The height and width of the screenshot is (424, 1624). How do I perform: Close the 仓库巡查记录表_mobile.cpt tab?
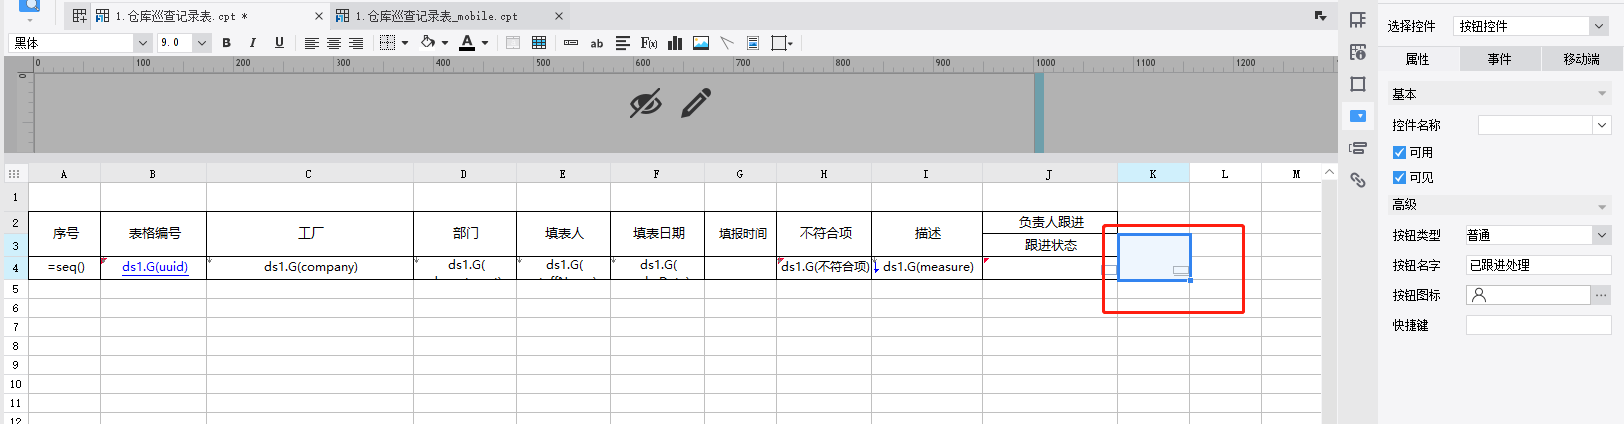559,16
